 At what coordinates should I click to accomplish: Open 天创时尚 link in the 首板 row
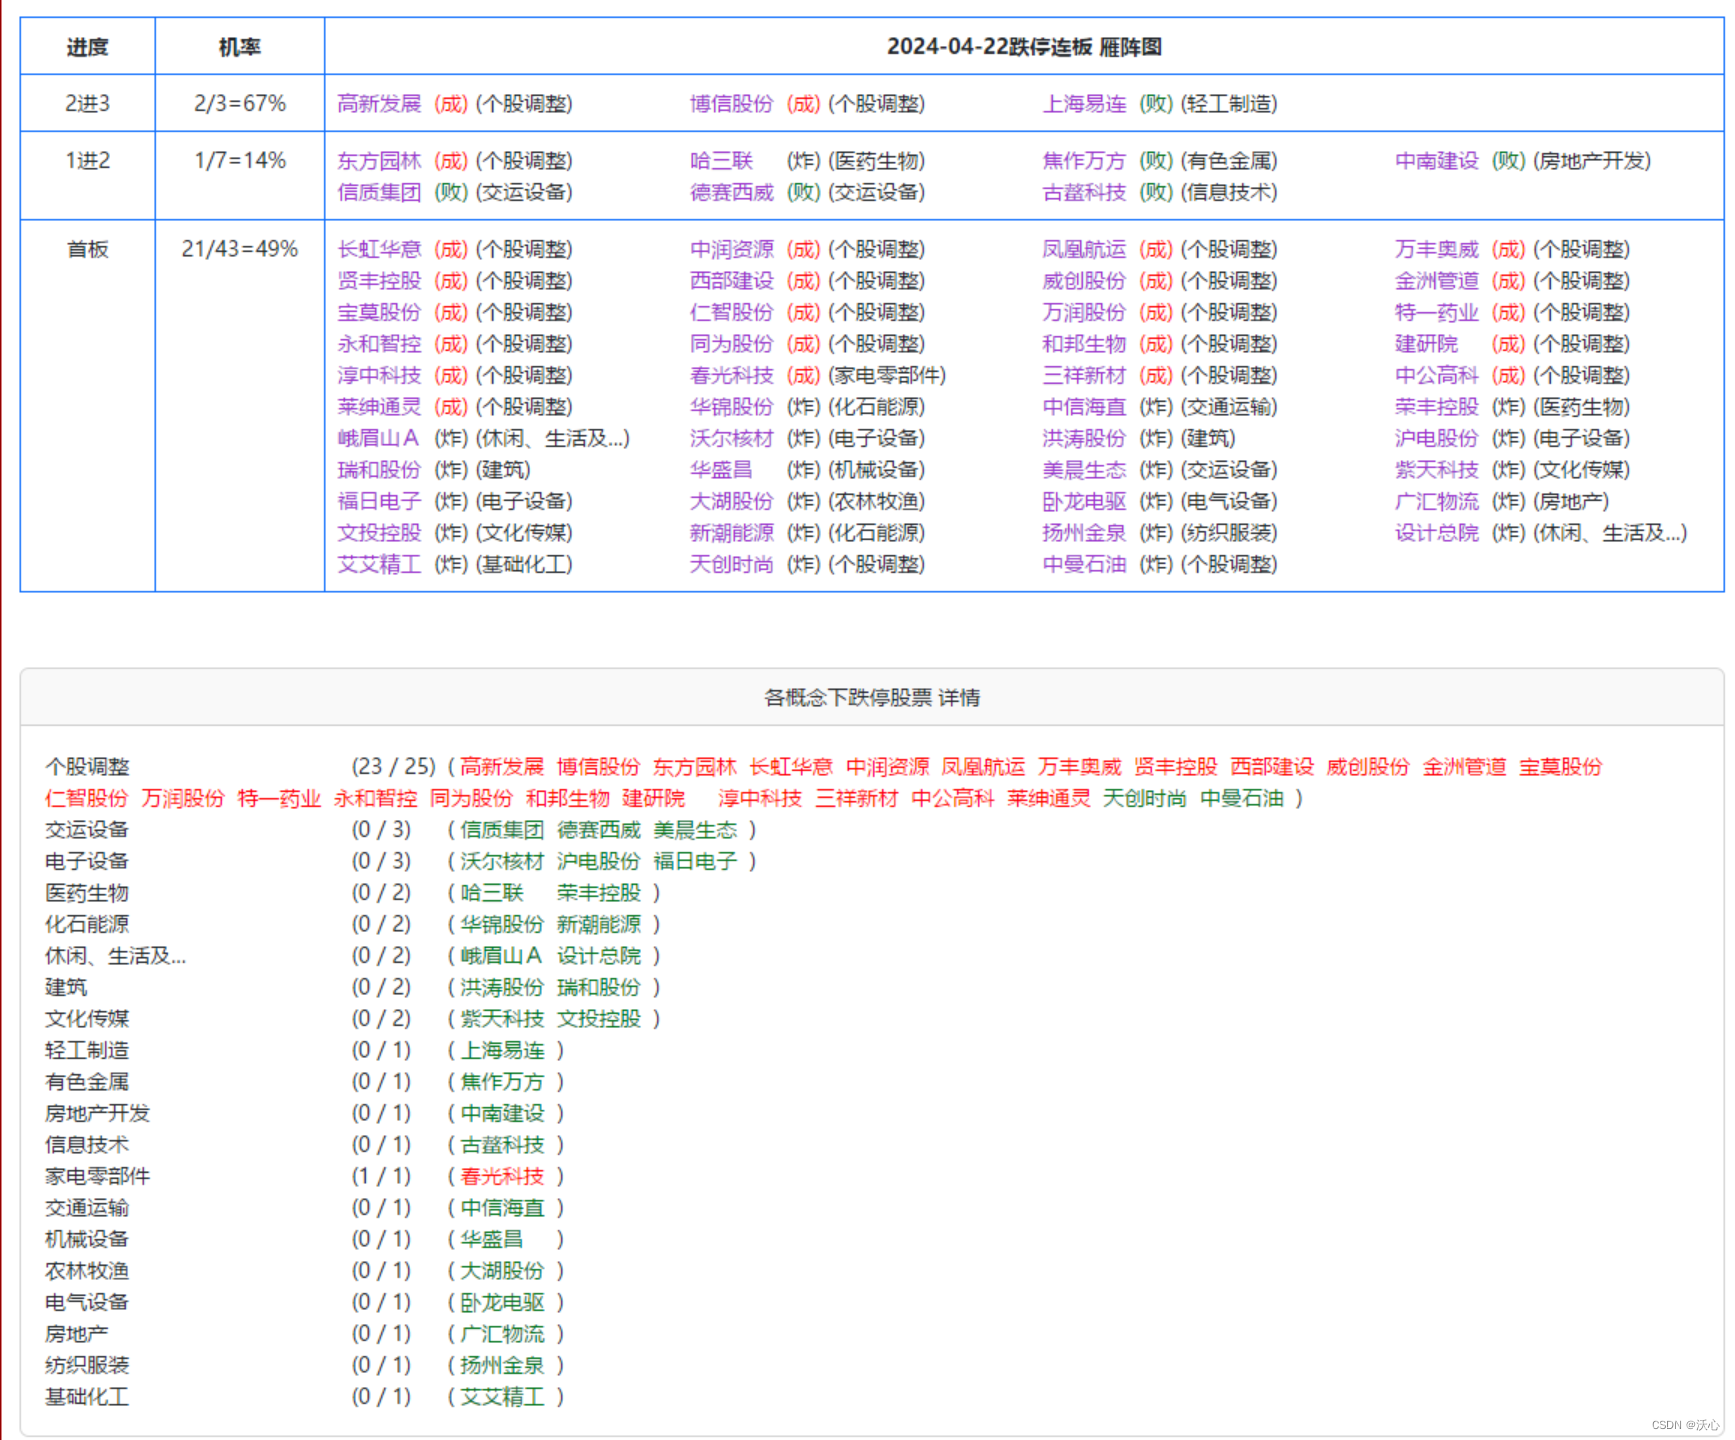(x=731, y=565)
